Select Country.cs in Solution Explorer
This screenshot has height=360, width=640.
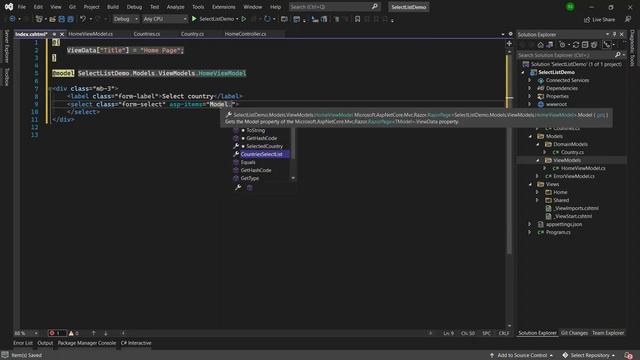[x=572, y=152]
